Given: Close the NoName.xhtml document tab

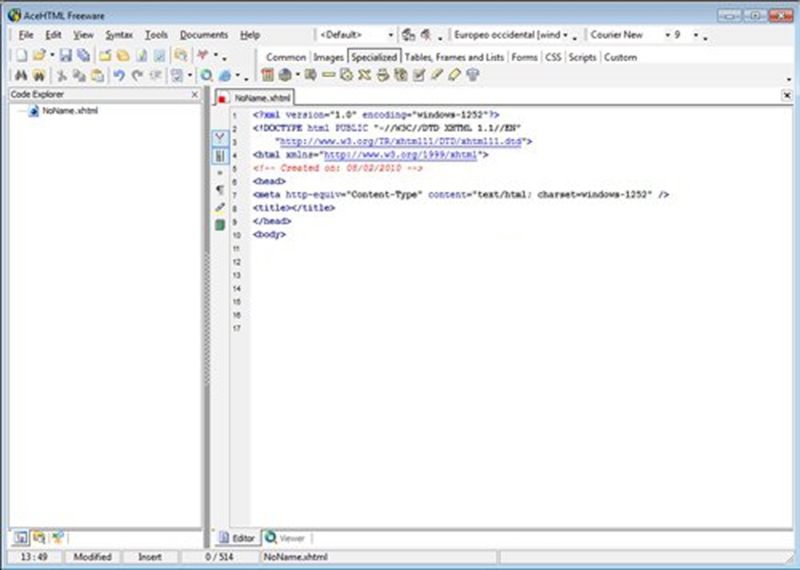Looking at the screenshot, I should [x=787, y=95].
